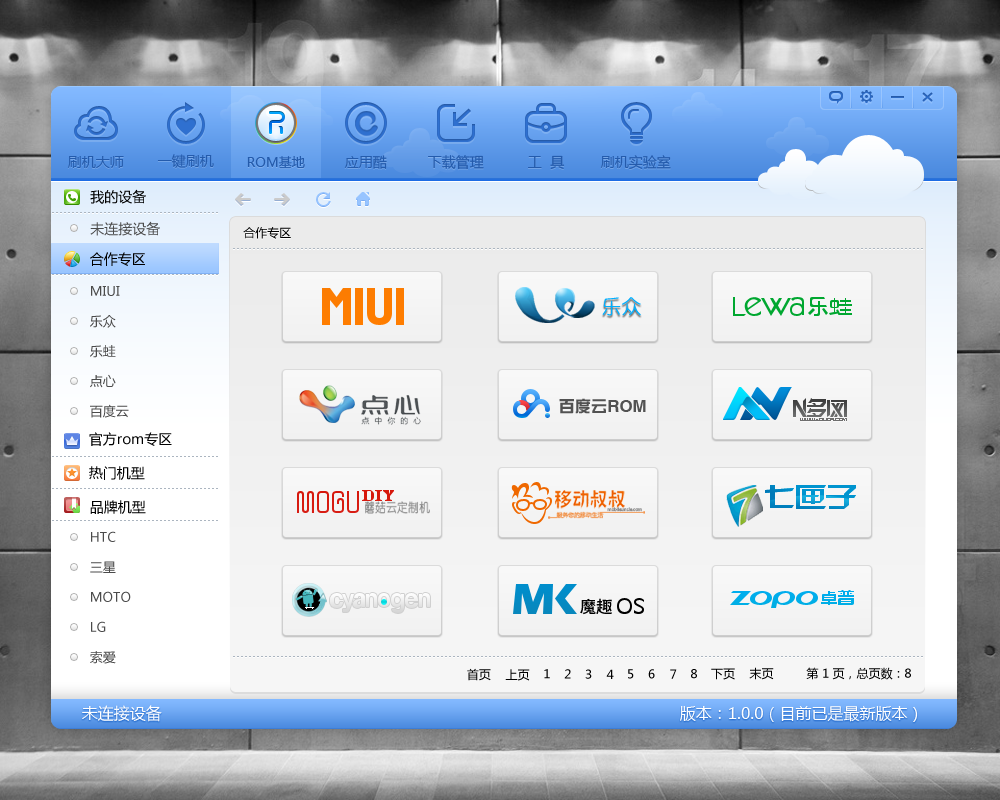Expand the 热门机型 sidebar section
This screenshot has height=800, width=1000.
point(117,473)
